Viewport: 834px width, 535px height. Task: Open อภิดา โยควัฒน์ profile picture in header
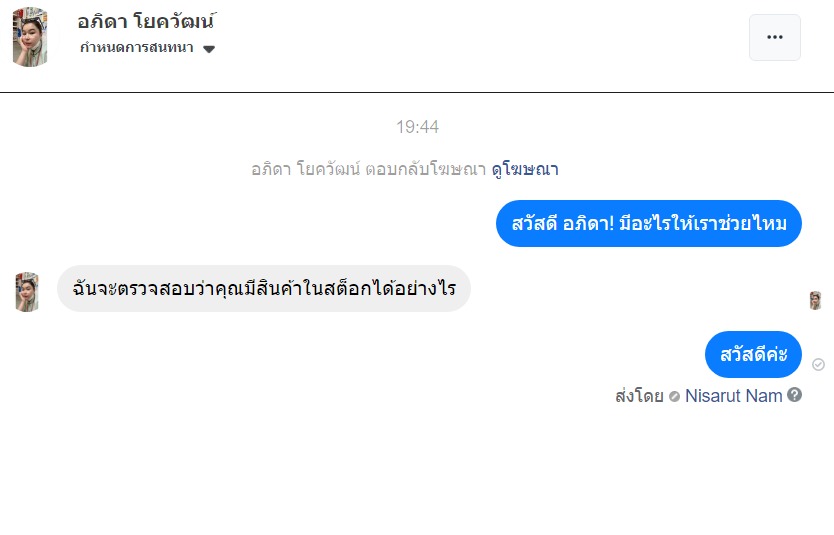(30, 37)
